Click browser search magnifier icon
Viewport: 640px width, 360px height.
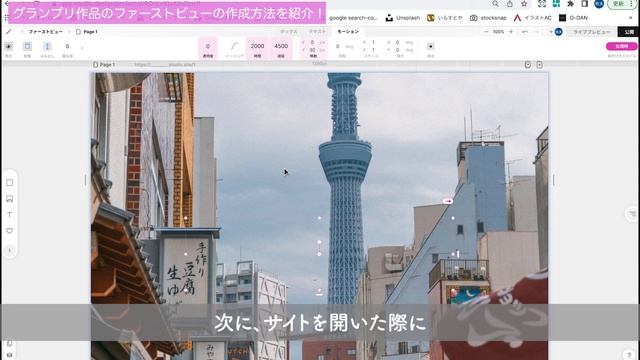coord(495,4)
